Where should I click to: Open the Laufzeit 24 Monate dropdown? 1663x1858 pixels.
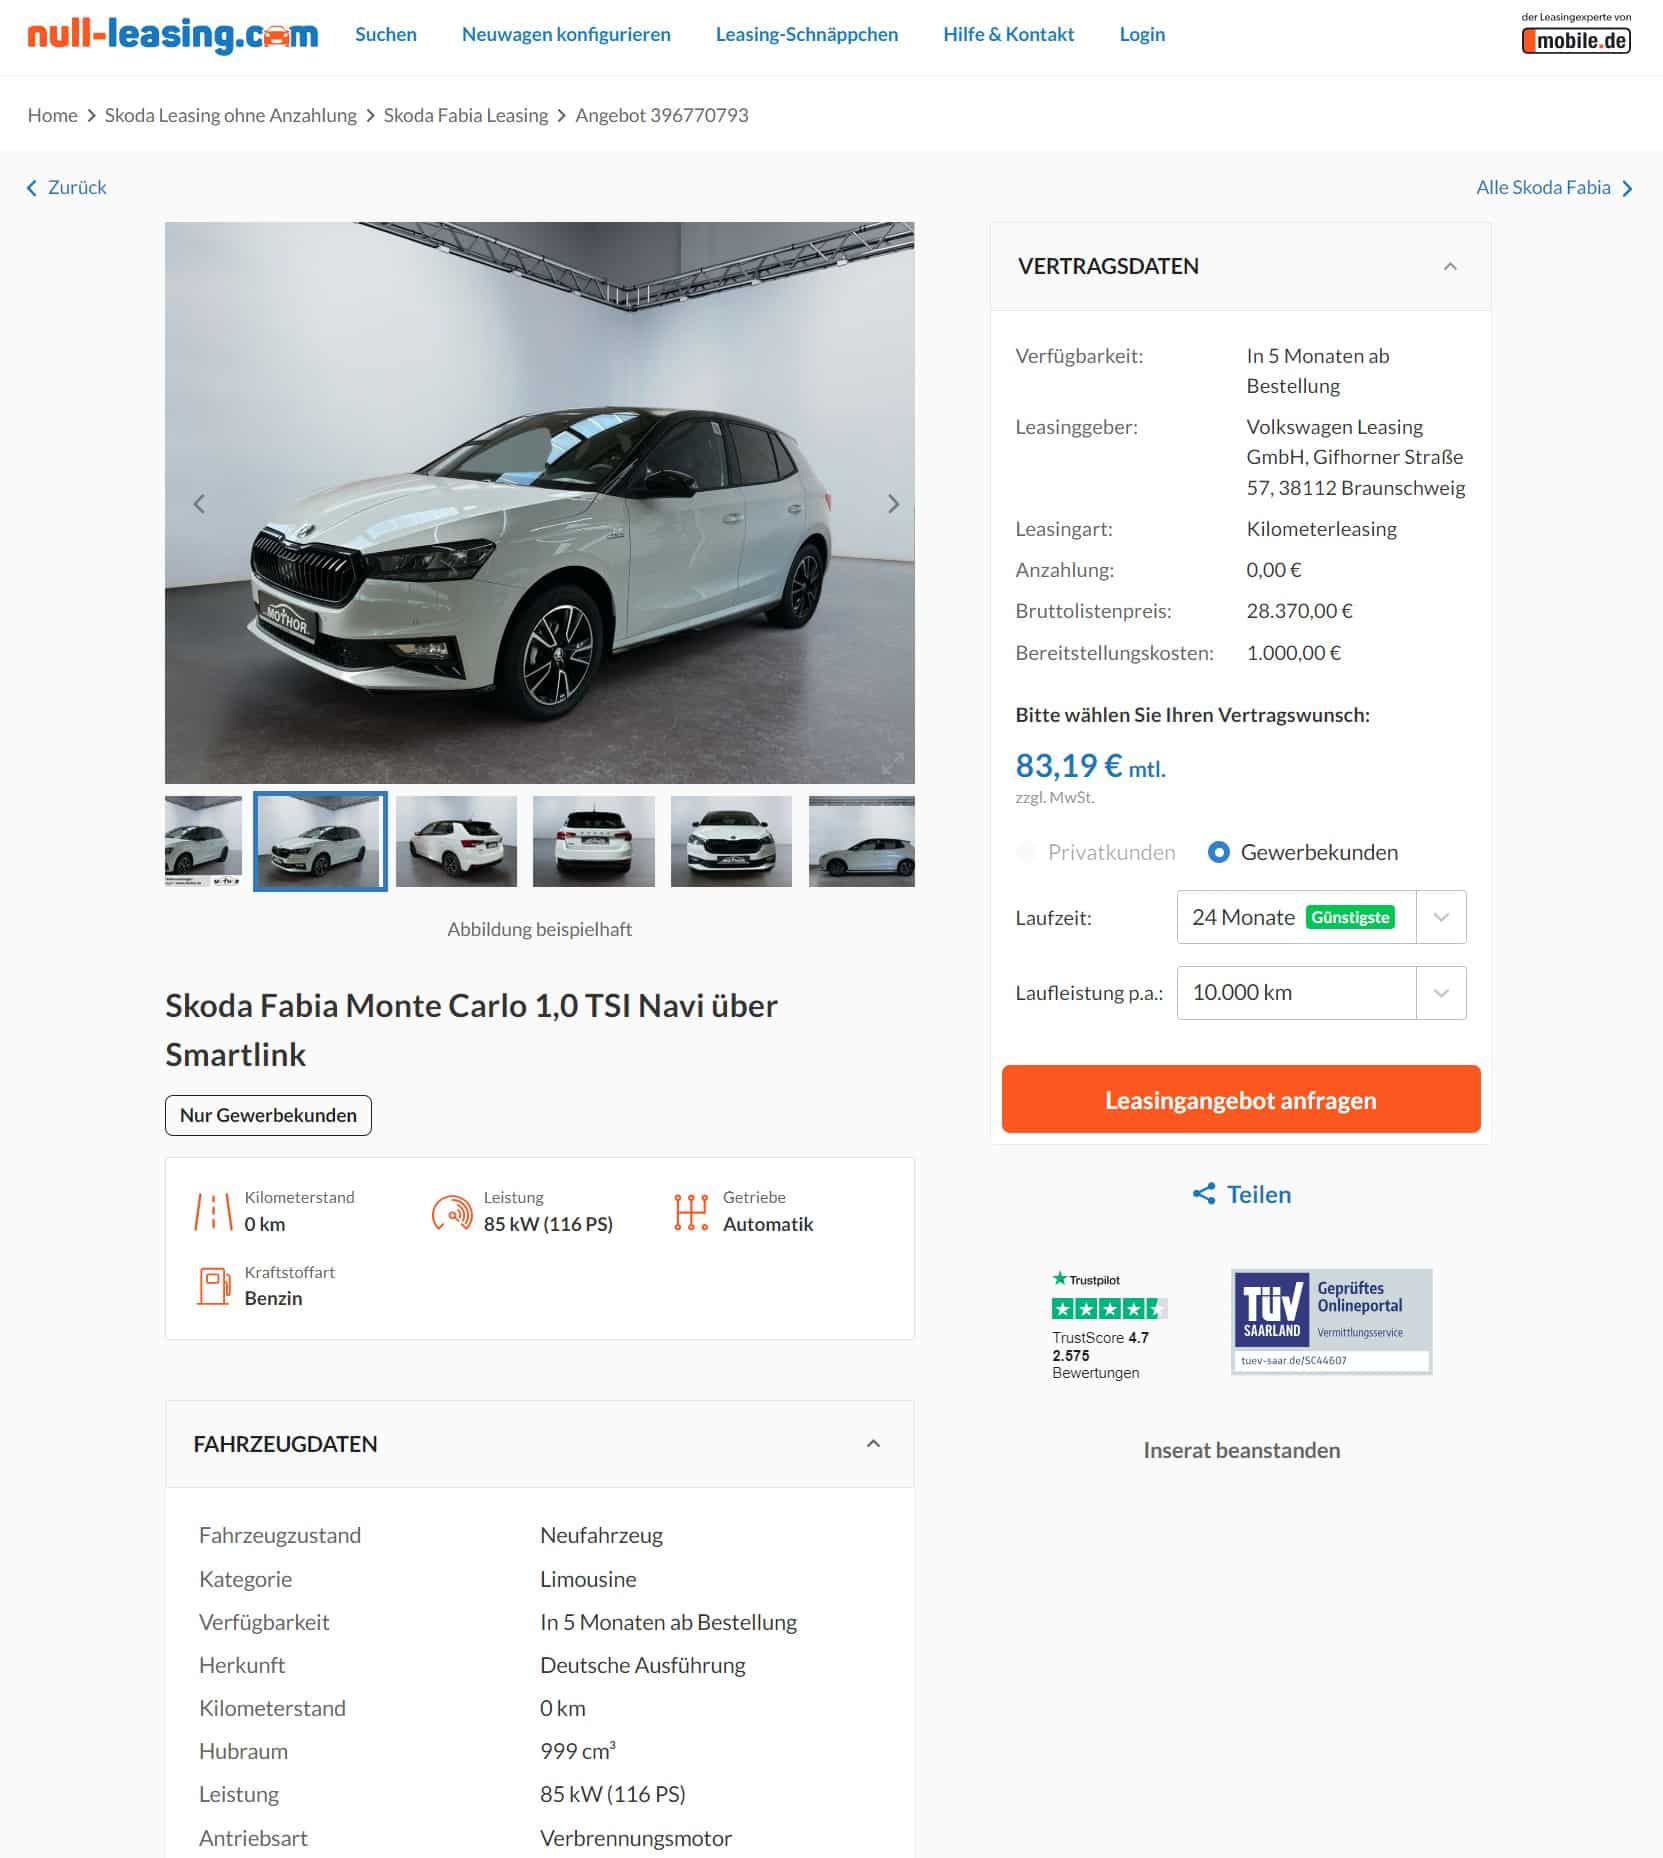tap(1321, 917)
